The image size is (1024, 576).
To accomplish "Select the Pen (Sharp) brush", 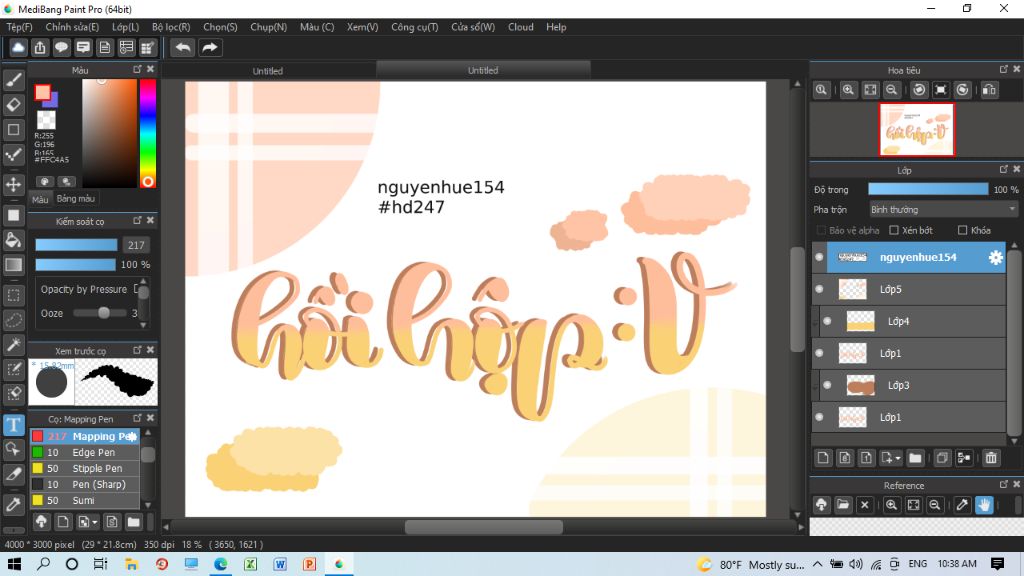I will (x=85, y=485).
